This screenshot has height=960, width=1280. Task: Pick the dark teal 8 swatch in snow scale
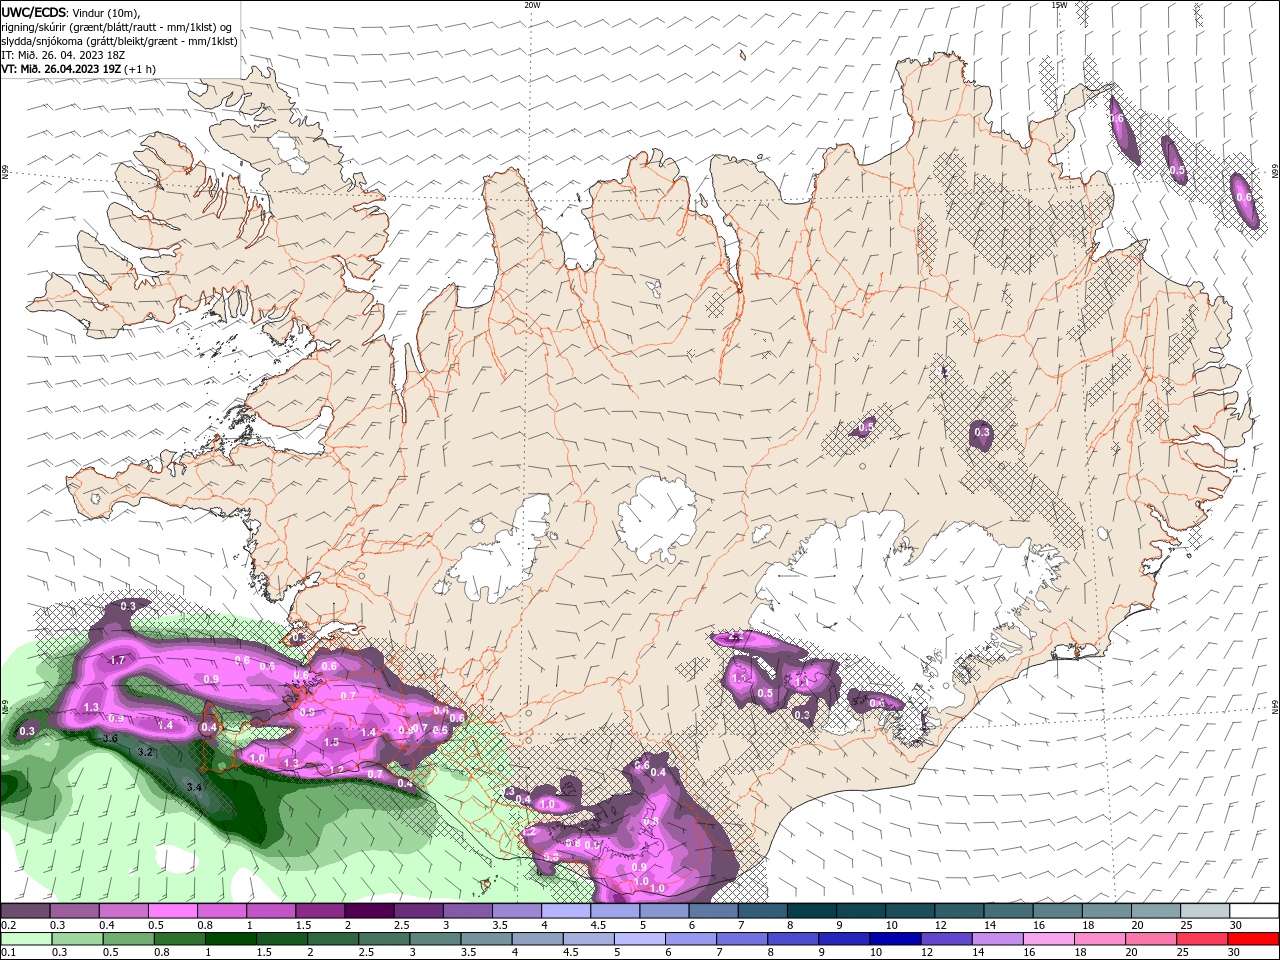pyautogui.click(x=810, y=911)
